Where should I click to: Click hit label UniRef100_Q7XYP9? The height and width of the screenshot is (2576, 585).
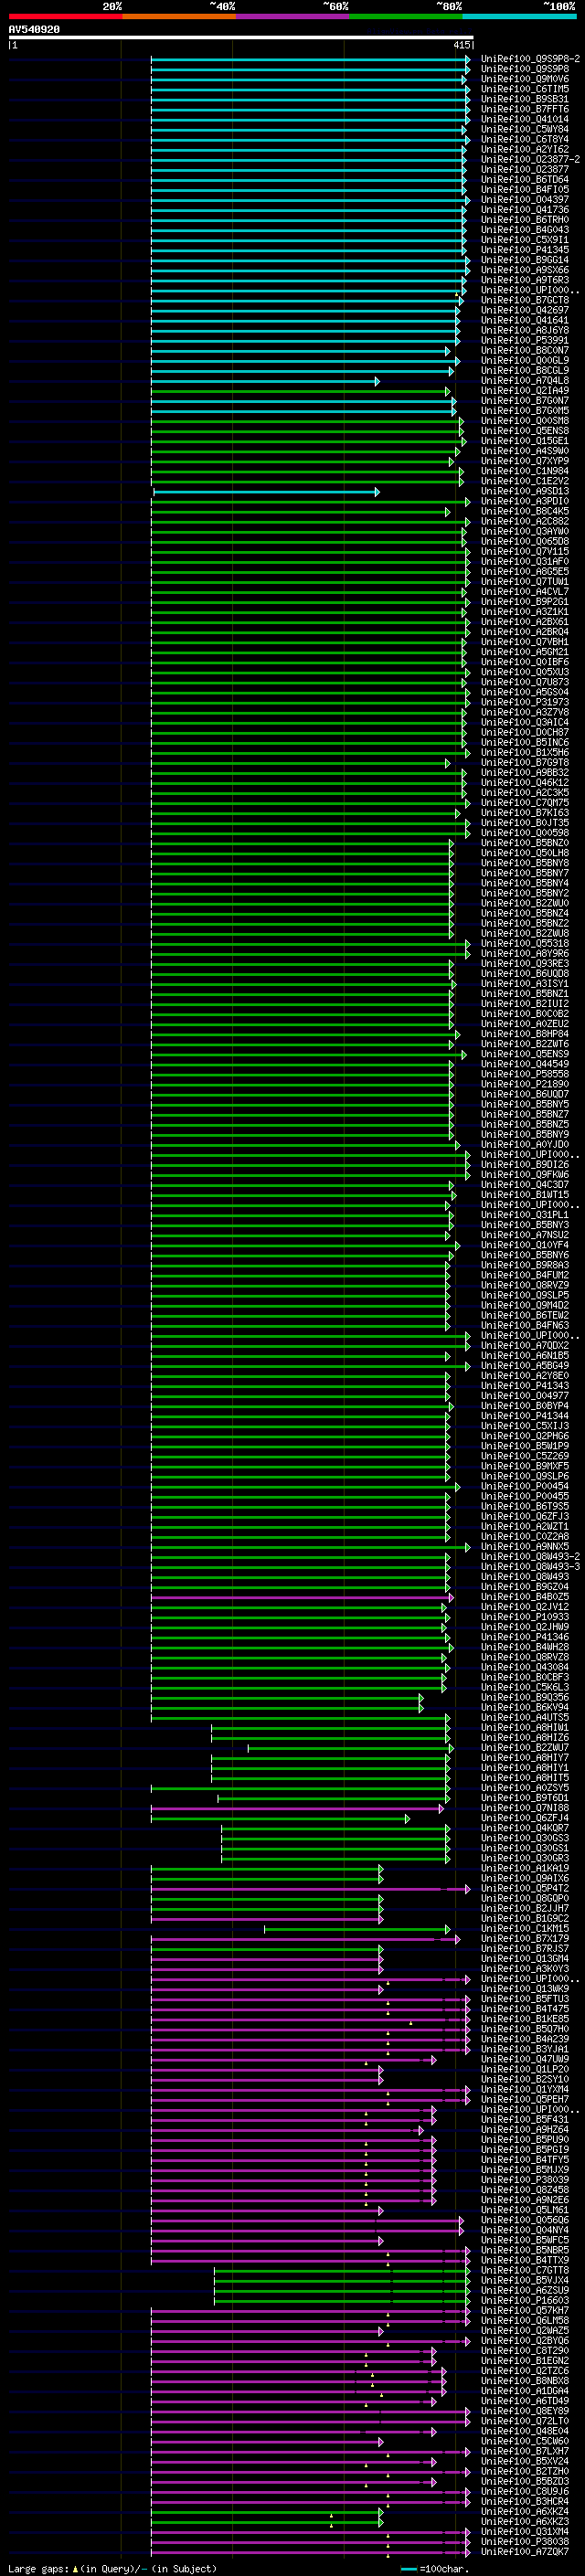click(x=524, y=461)
